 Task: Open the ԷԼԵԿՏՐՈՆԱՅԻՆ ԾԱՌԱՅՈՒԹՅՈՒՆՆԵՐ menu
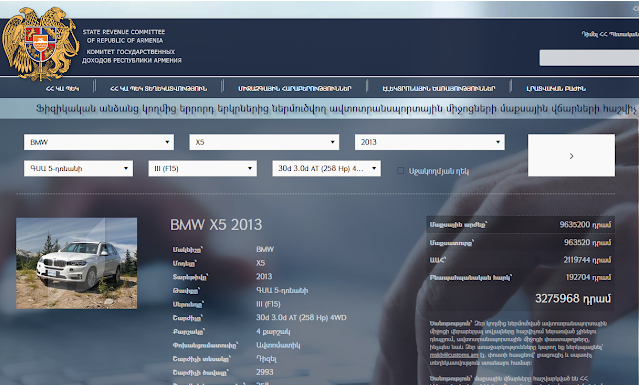439,88
